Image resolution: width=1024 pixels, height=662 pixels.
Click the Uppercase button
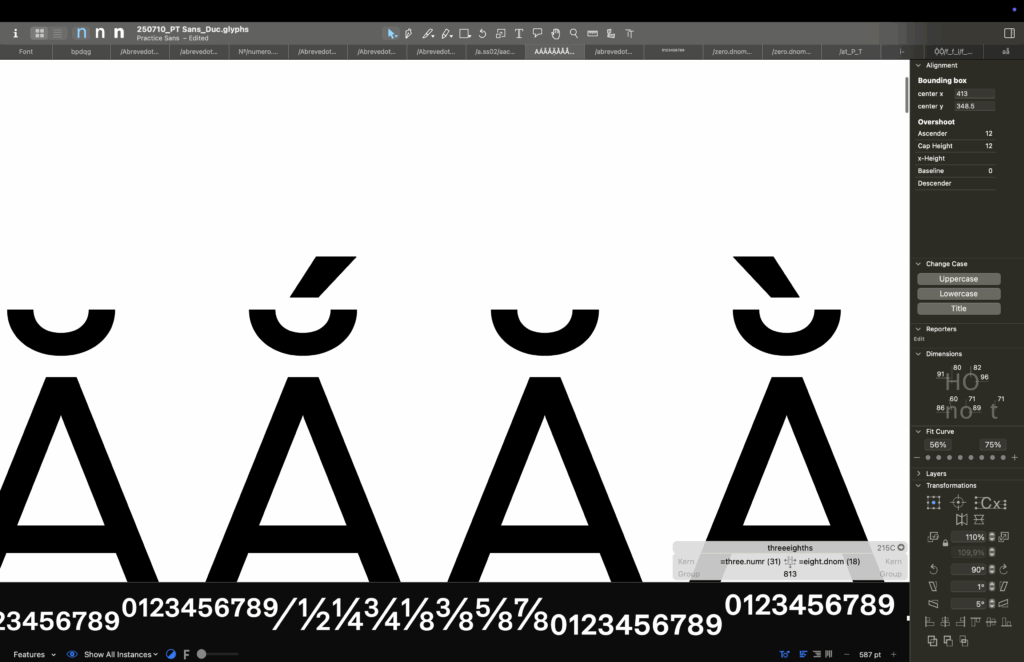[x=959, y=279]
